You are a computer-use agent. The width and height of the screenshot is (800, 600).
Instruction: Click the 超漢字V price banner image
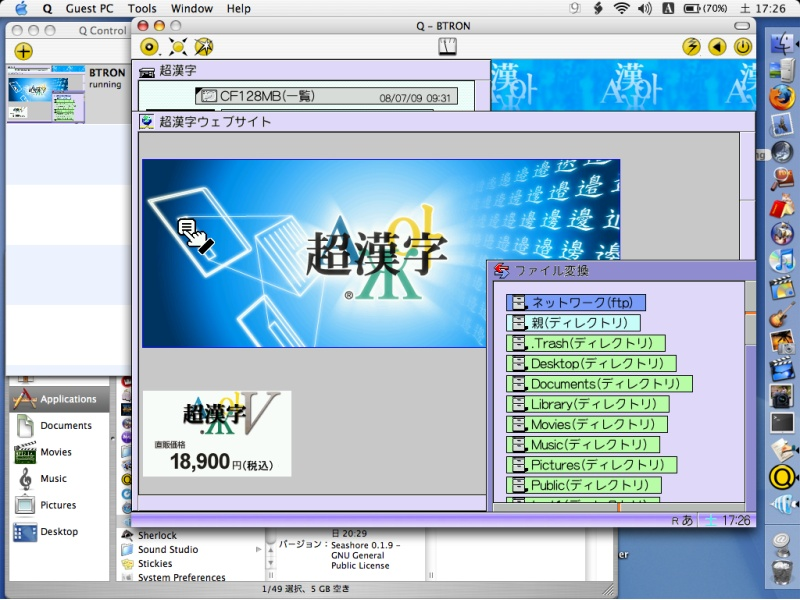click(x=217, y=433)
